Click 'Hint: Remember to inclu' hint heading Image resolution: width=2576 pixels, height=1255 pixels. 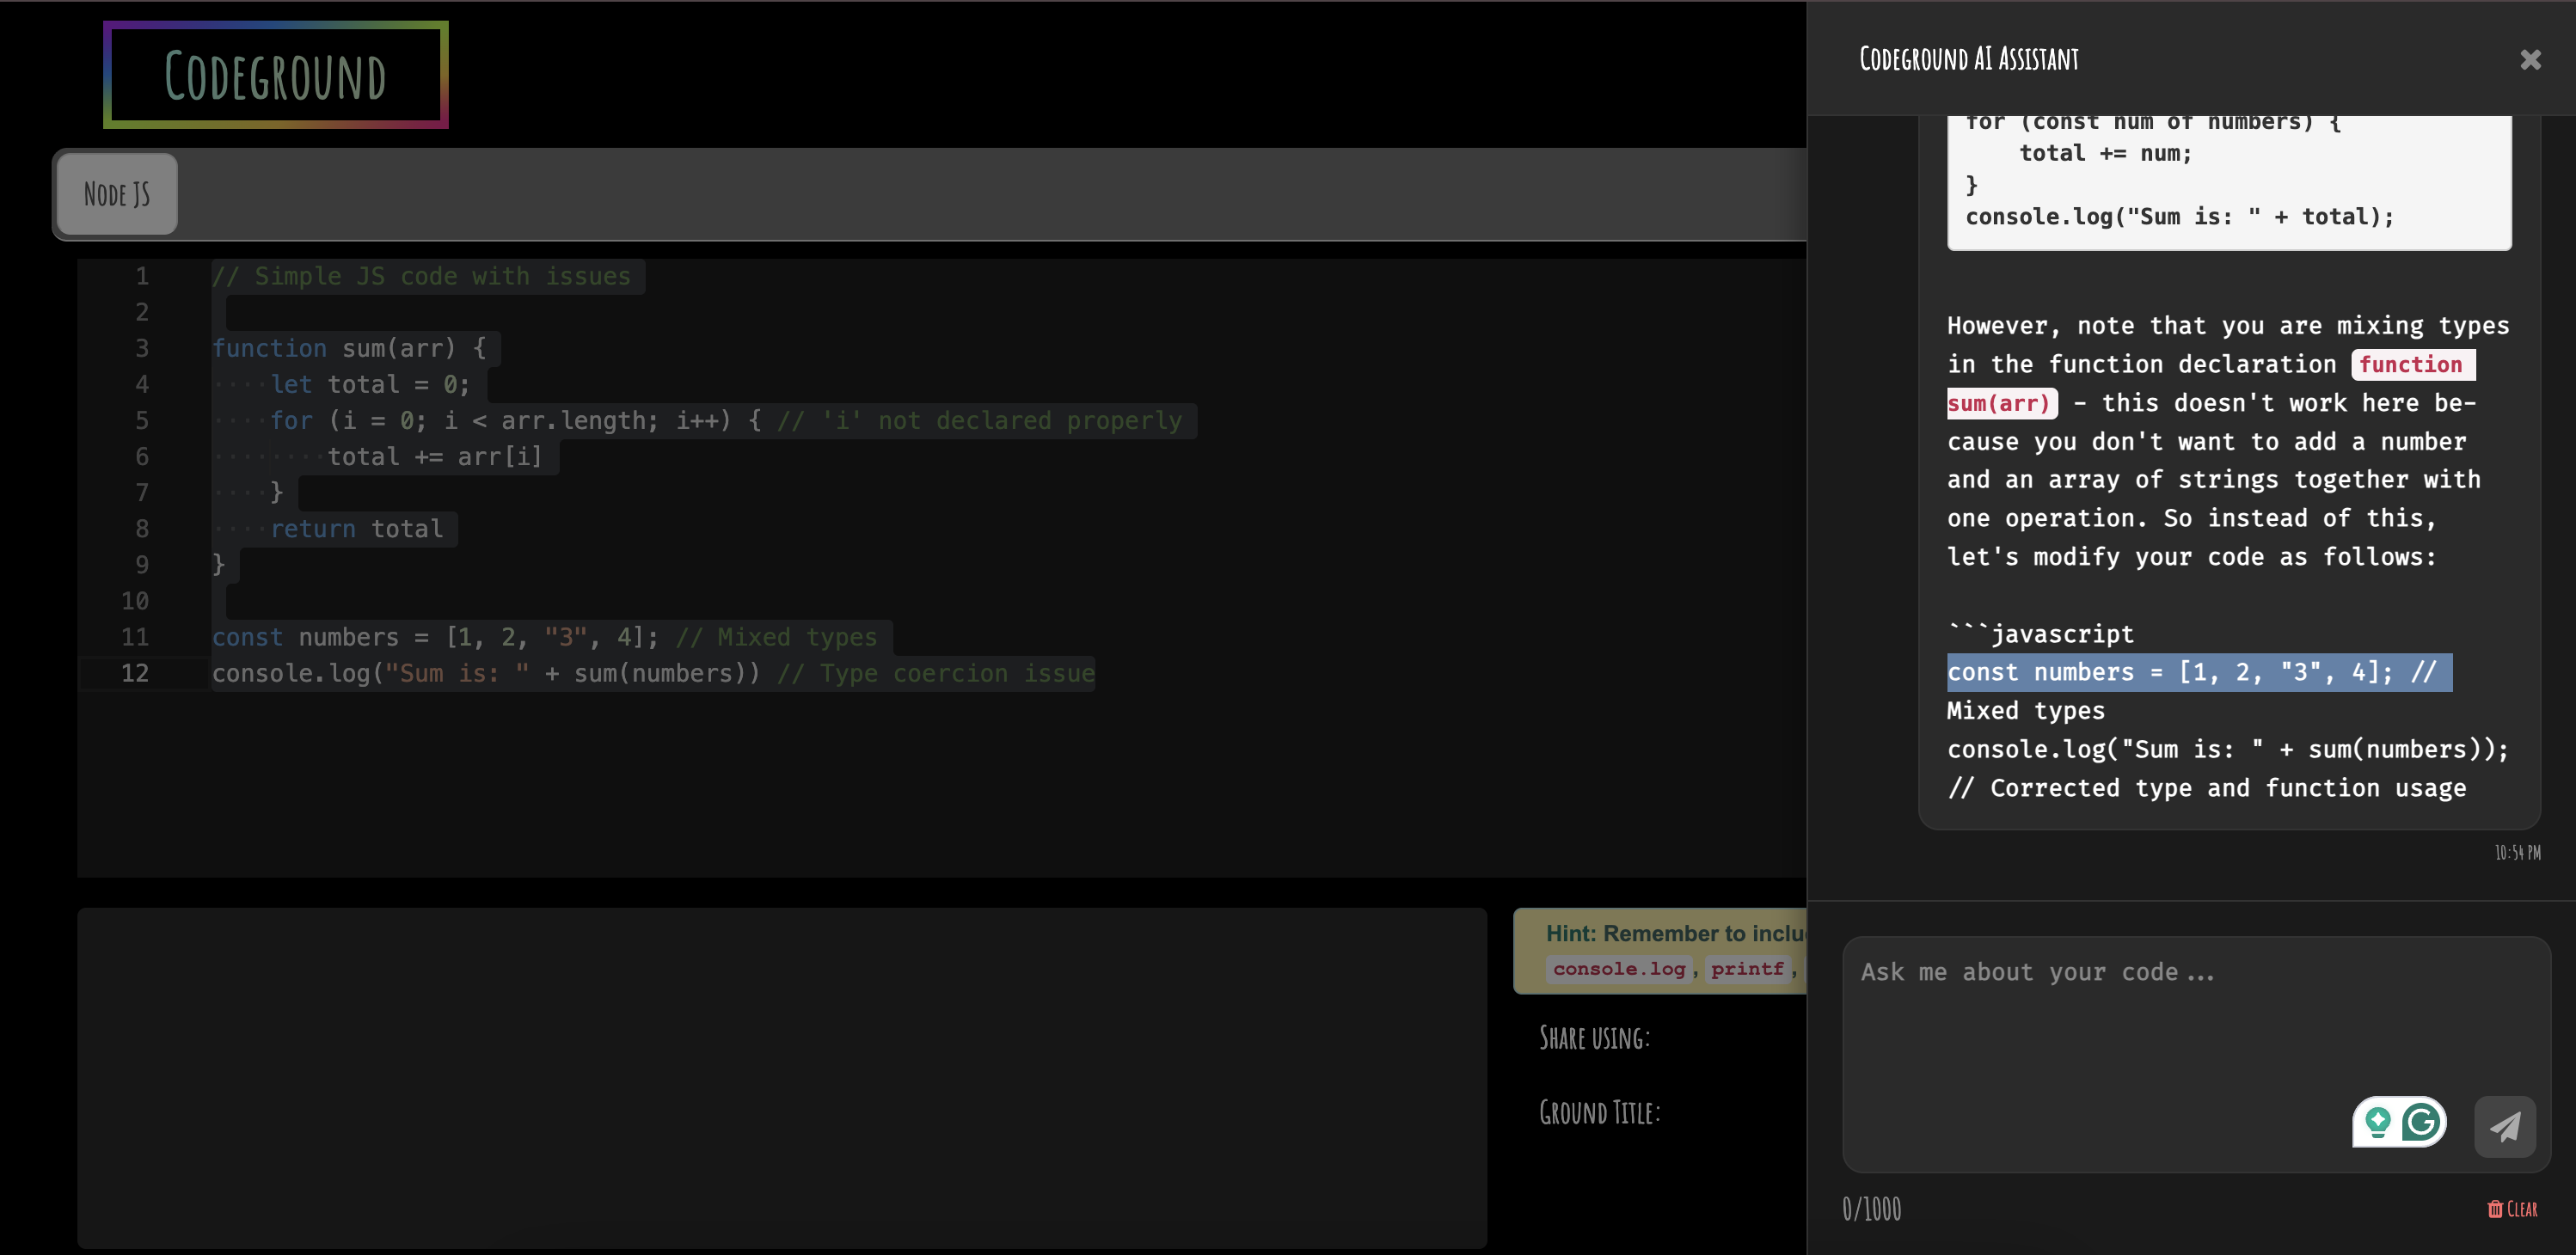click(x=1676, y=933)
